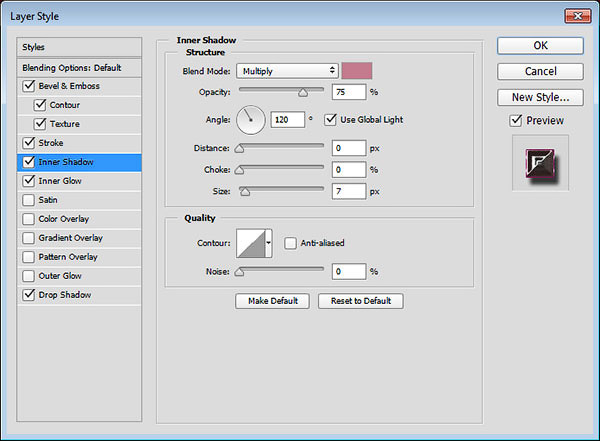This screenshot has height=441, width=600.
Task: Click the Noise slider handle
Action: (x=239, y=272)
